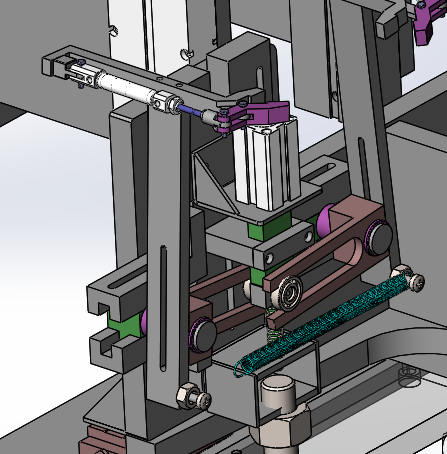Select the green block inside the left slotted bracket
The width and height of the screenshot is (447, 454).
click(x=124, y=326)
